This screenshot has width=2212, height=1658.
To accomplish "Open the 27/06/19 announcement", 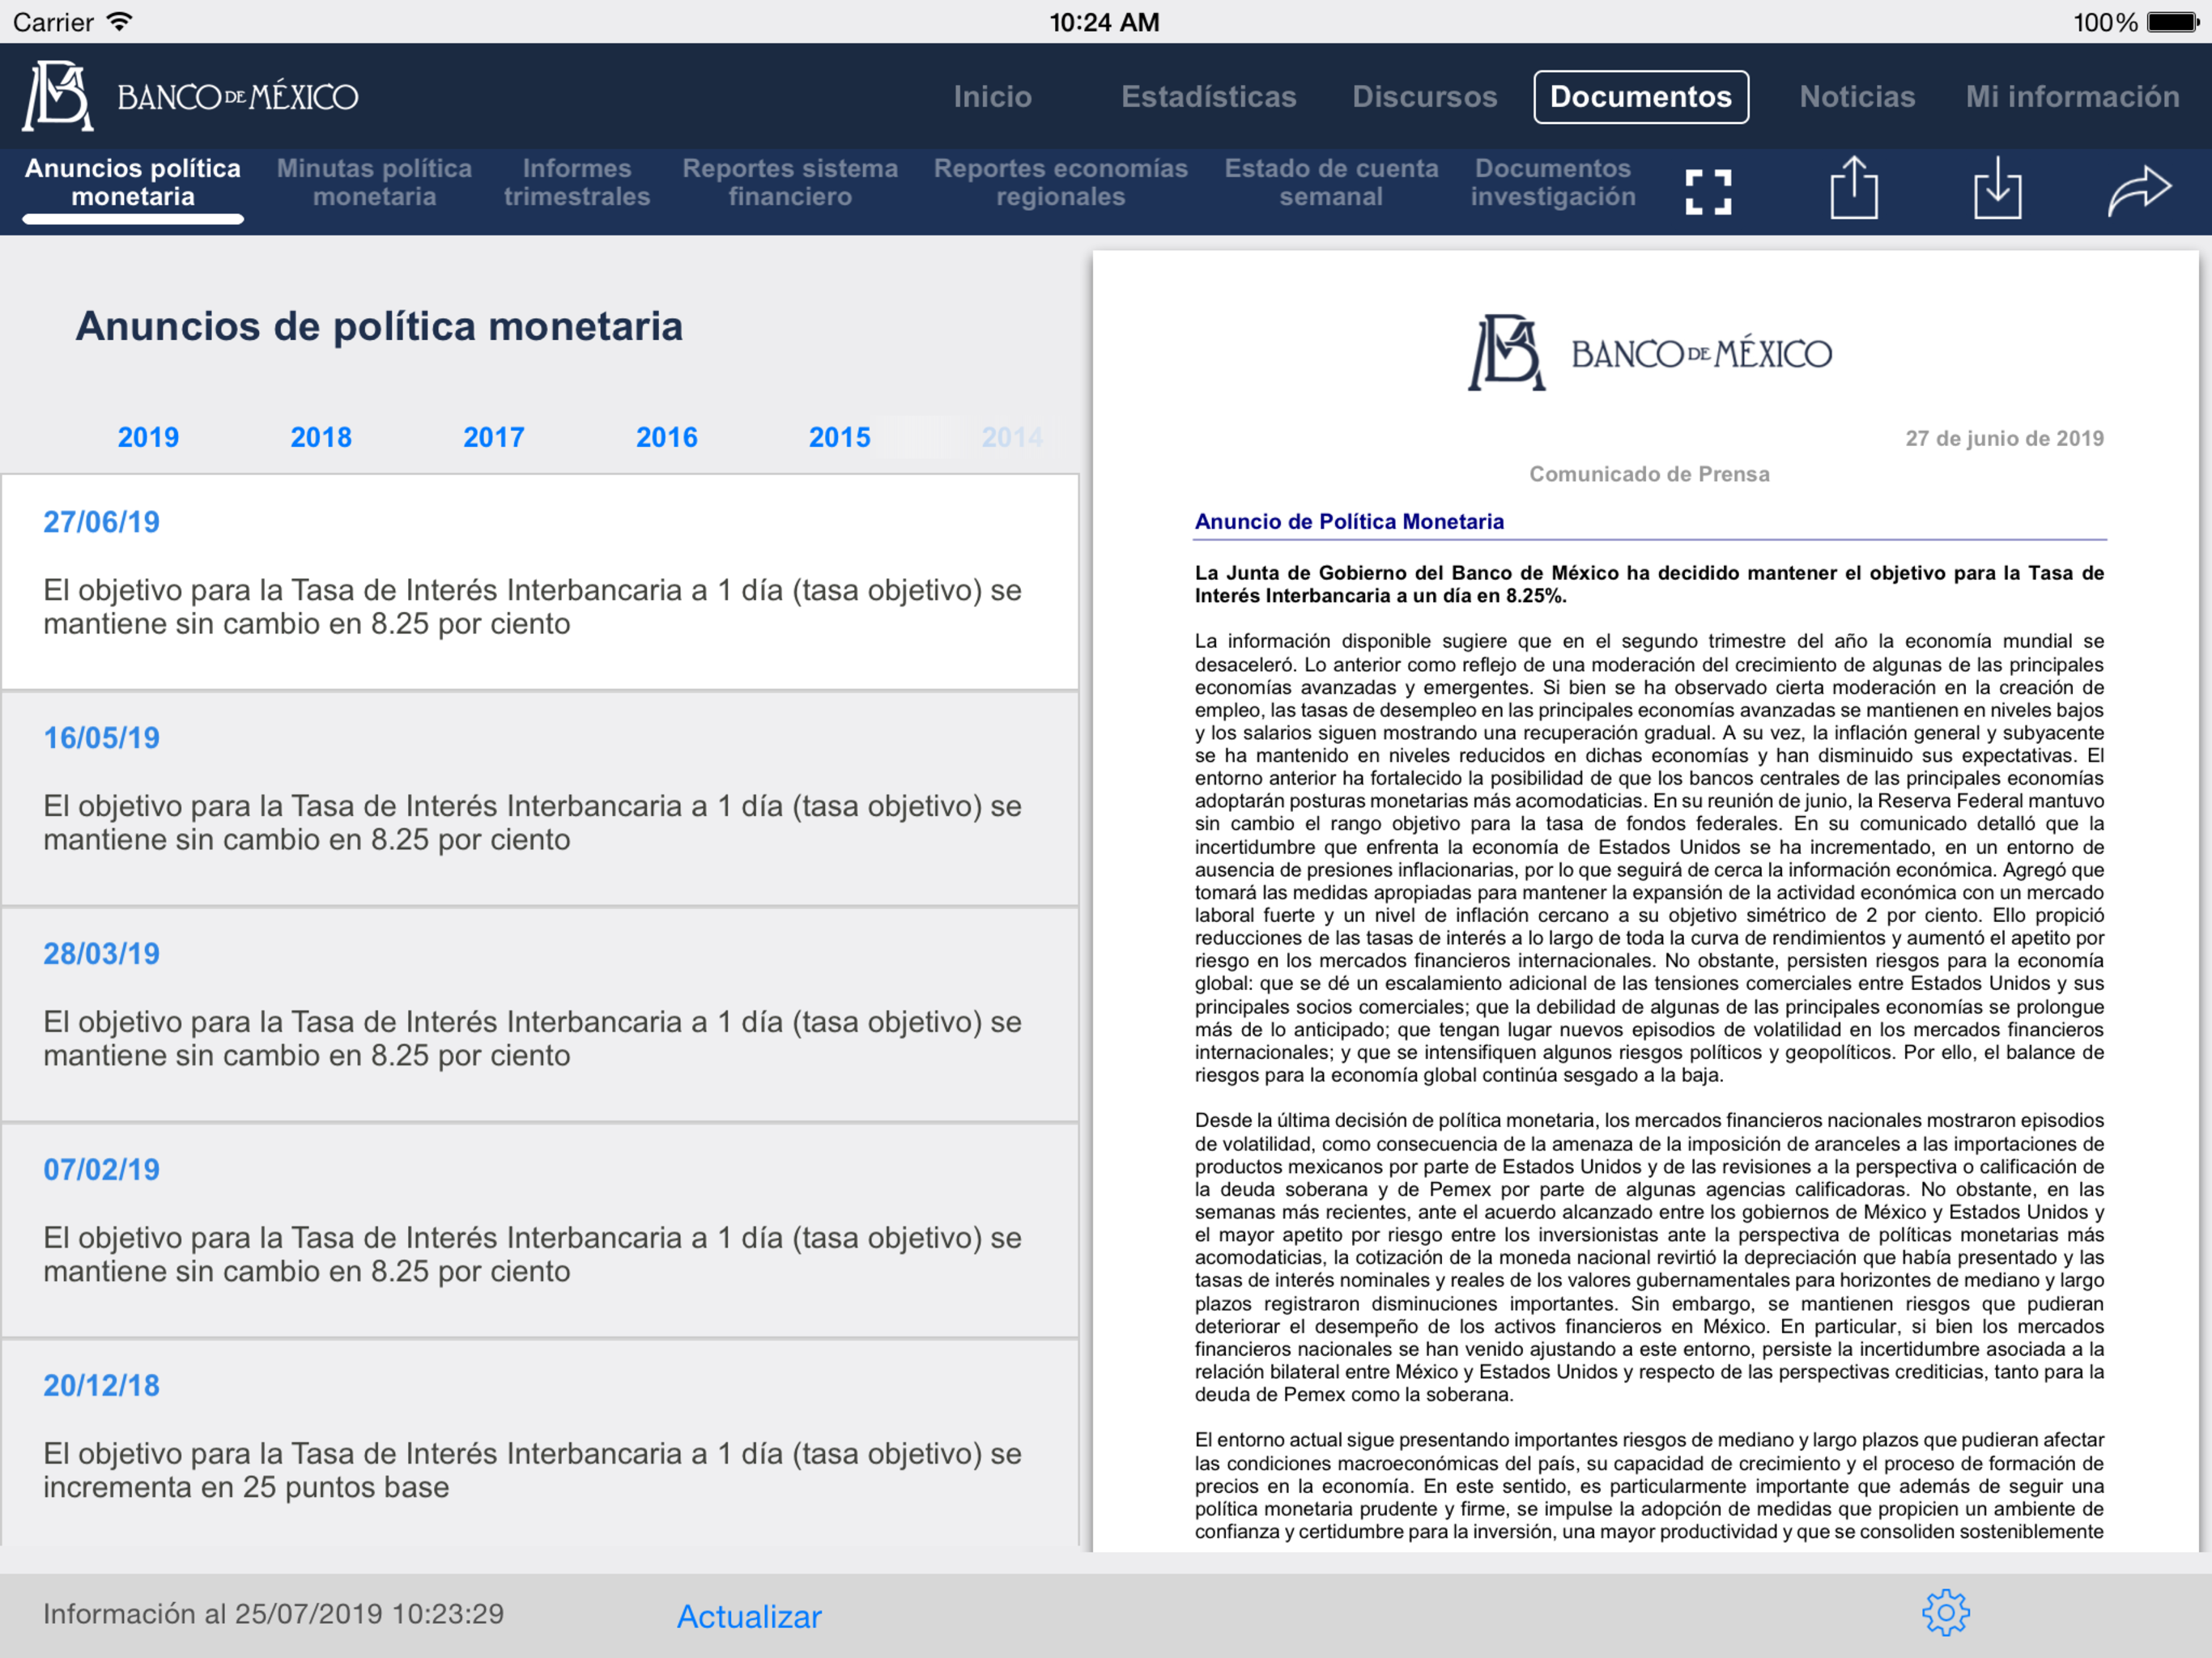I will click(540, 582).
